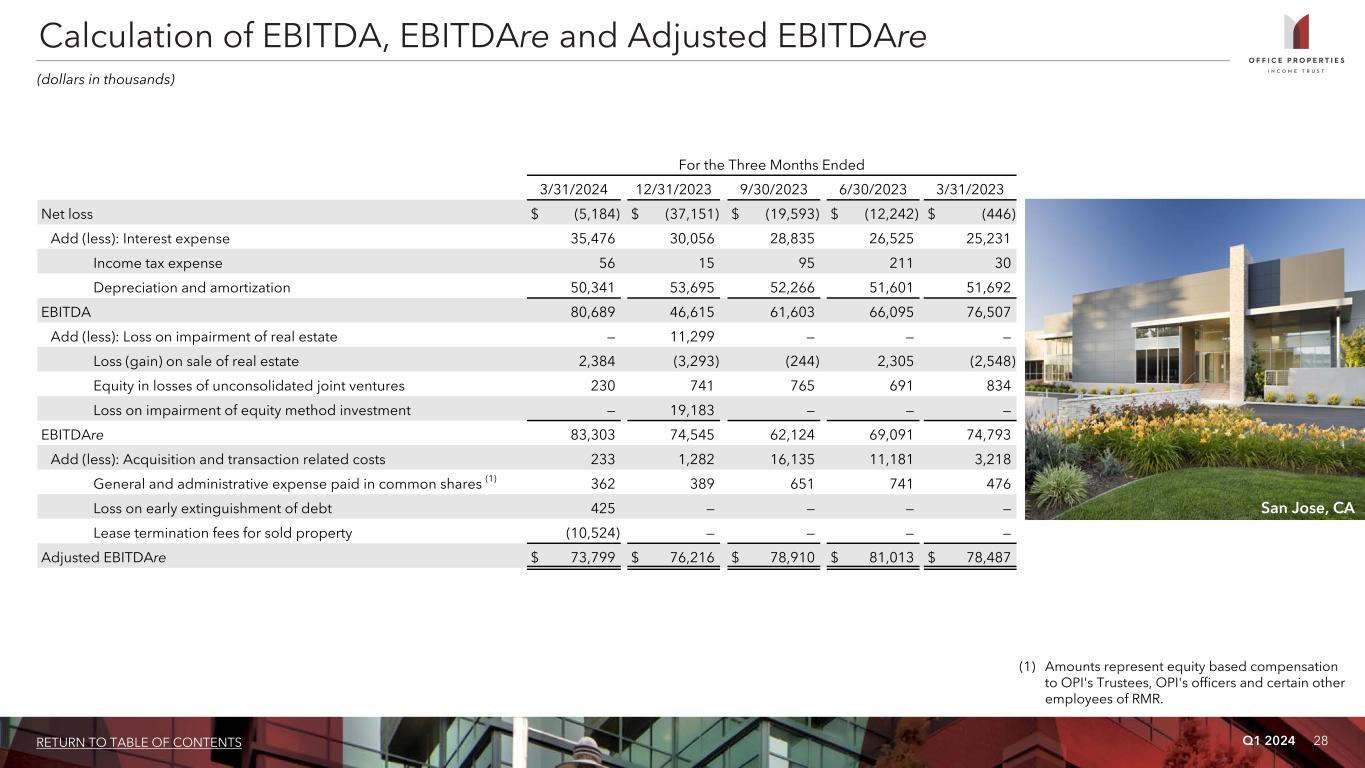The width and height of the screenshot is (1365, 768).
Task: Click 'Acquisition and transaction related costs' row label
Action: tap(254, 459)
